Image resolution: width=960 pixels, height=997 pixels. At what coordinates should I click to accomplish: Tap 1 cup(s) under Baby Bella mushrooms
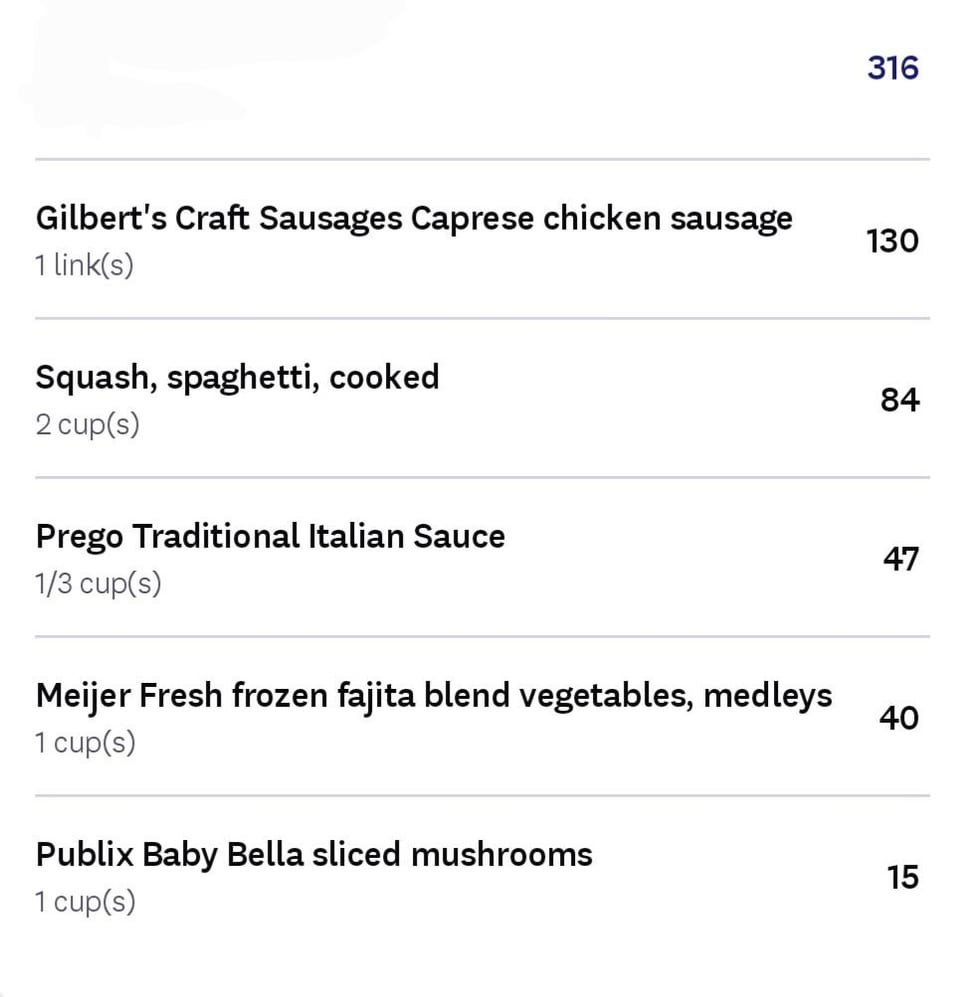(85, 902)
